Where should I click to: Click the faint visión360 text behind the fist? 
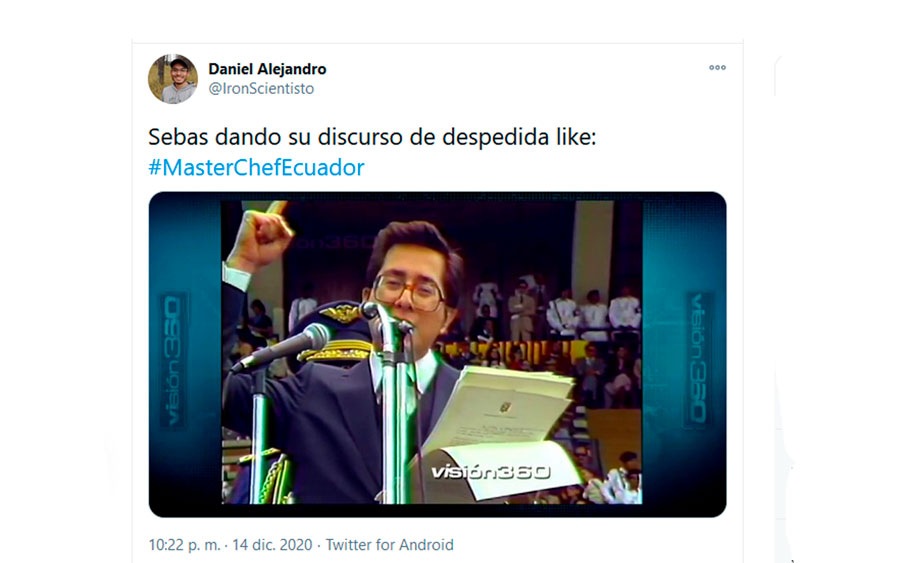[x=333, y=243]
